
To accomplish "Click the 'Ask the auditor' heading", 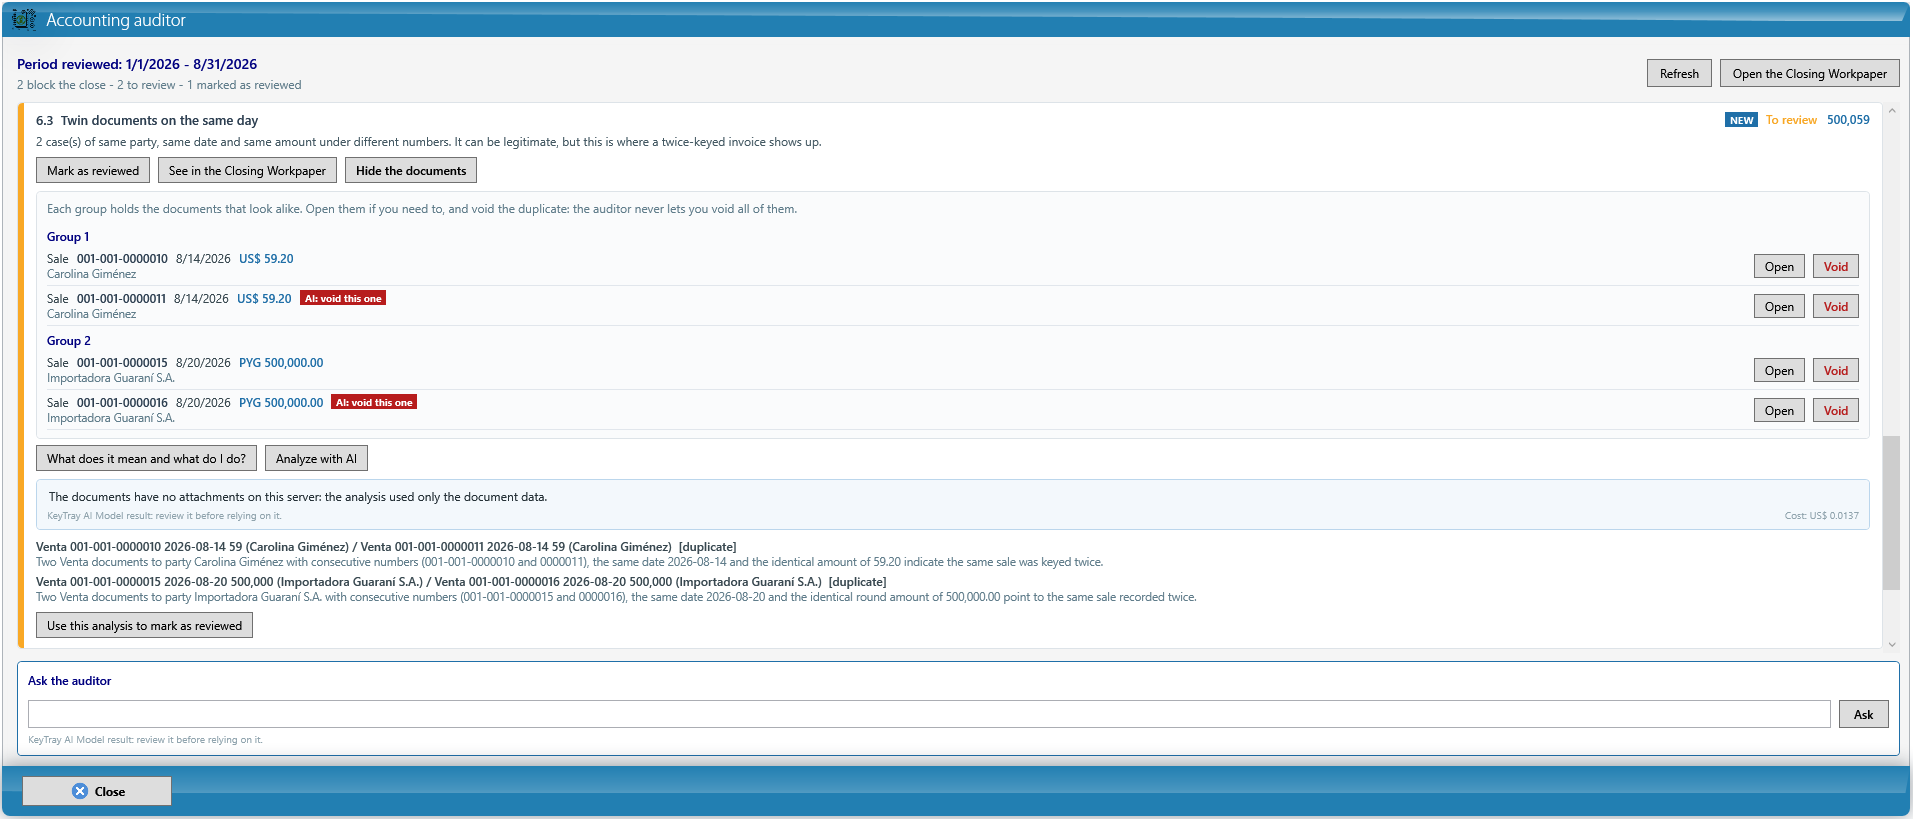I will coord(70,681).
